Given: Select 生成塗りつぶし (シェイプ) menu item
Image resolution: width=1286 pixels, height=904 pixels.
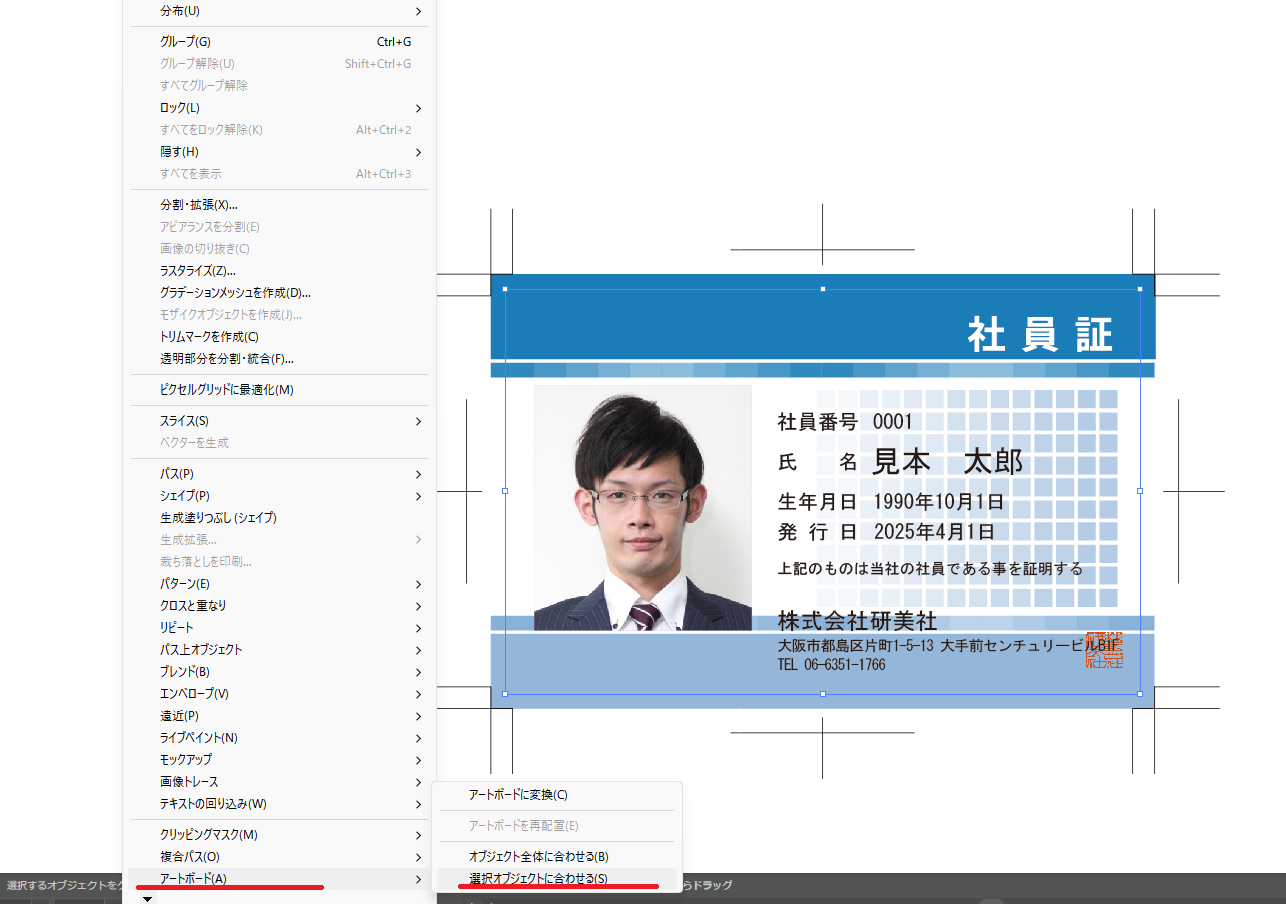Looking at the screenshot, I should click(218, 518).
